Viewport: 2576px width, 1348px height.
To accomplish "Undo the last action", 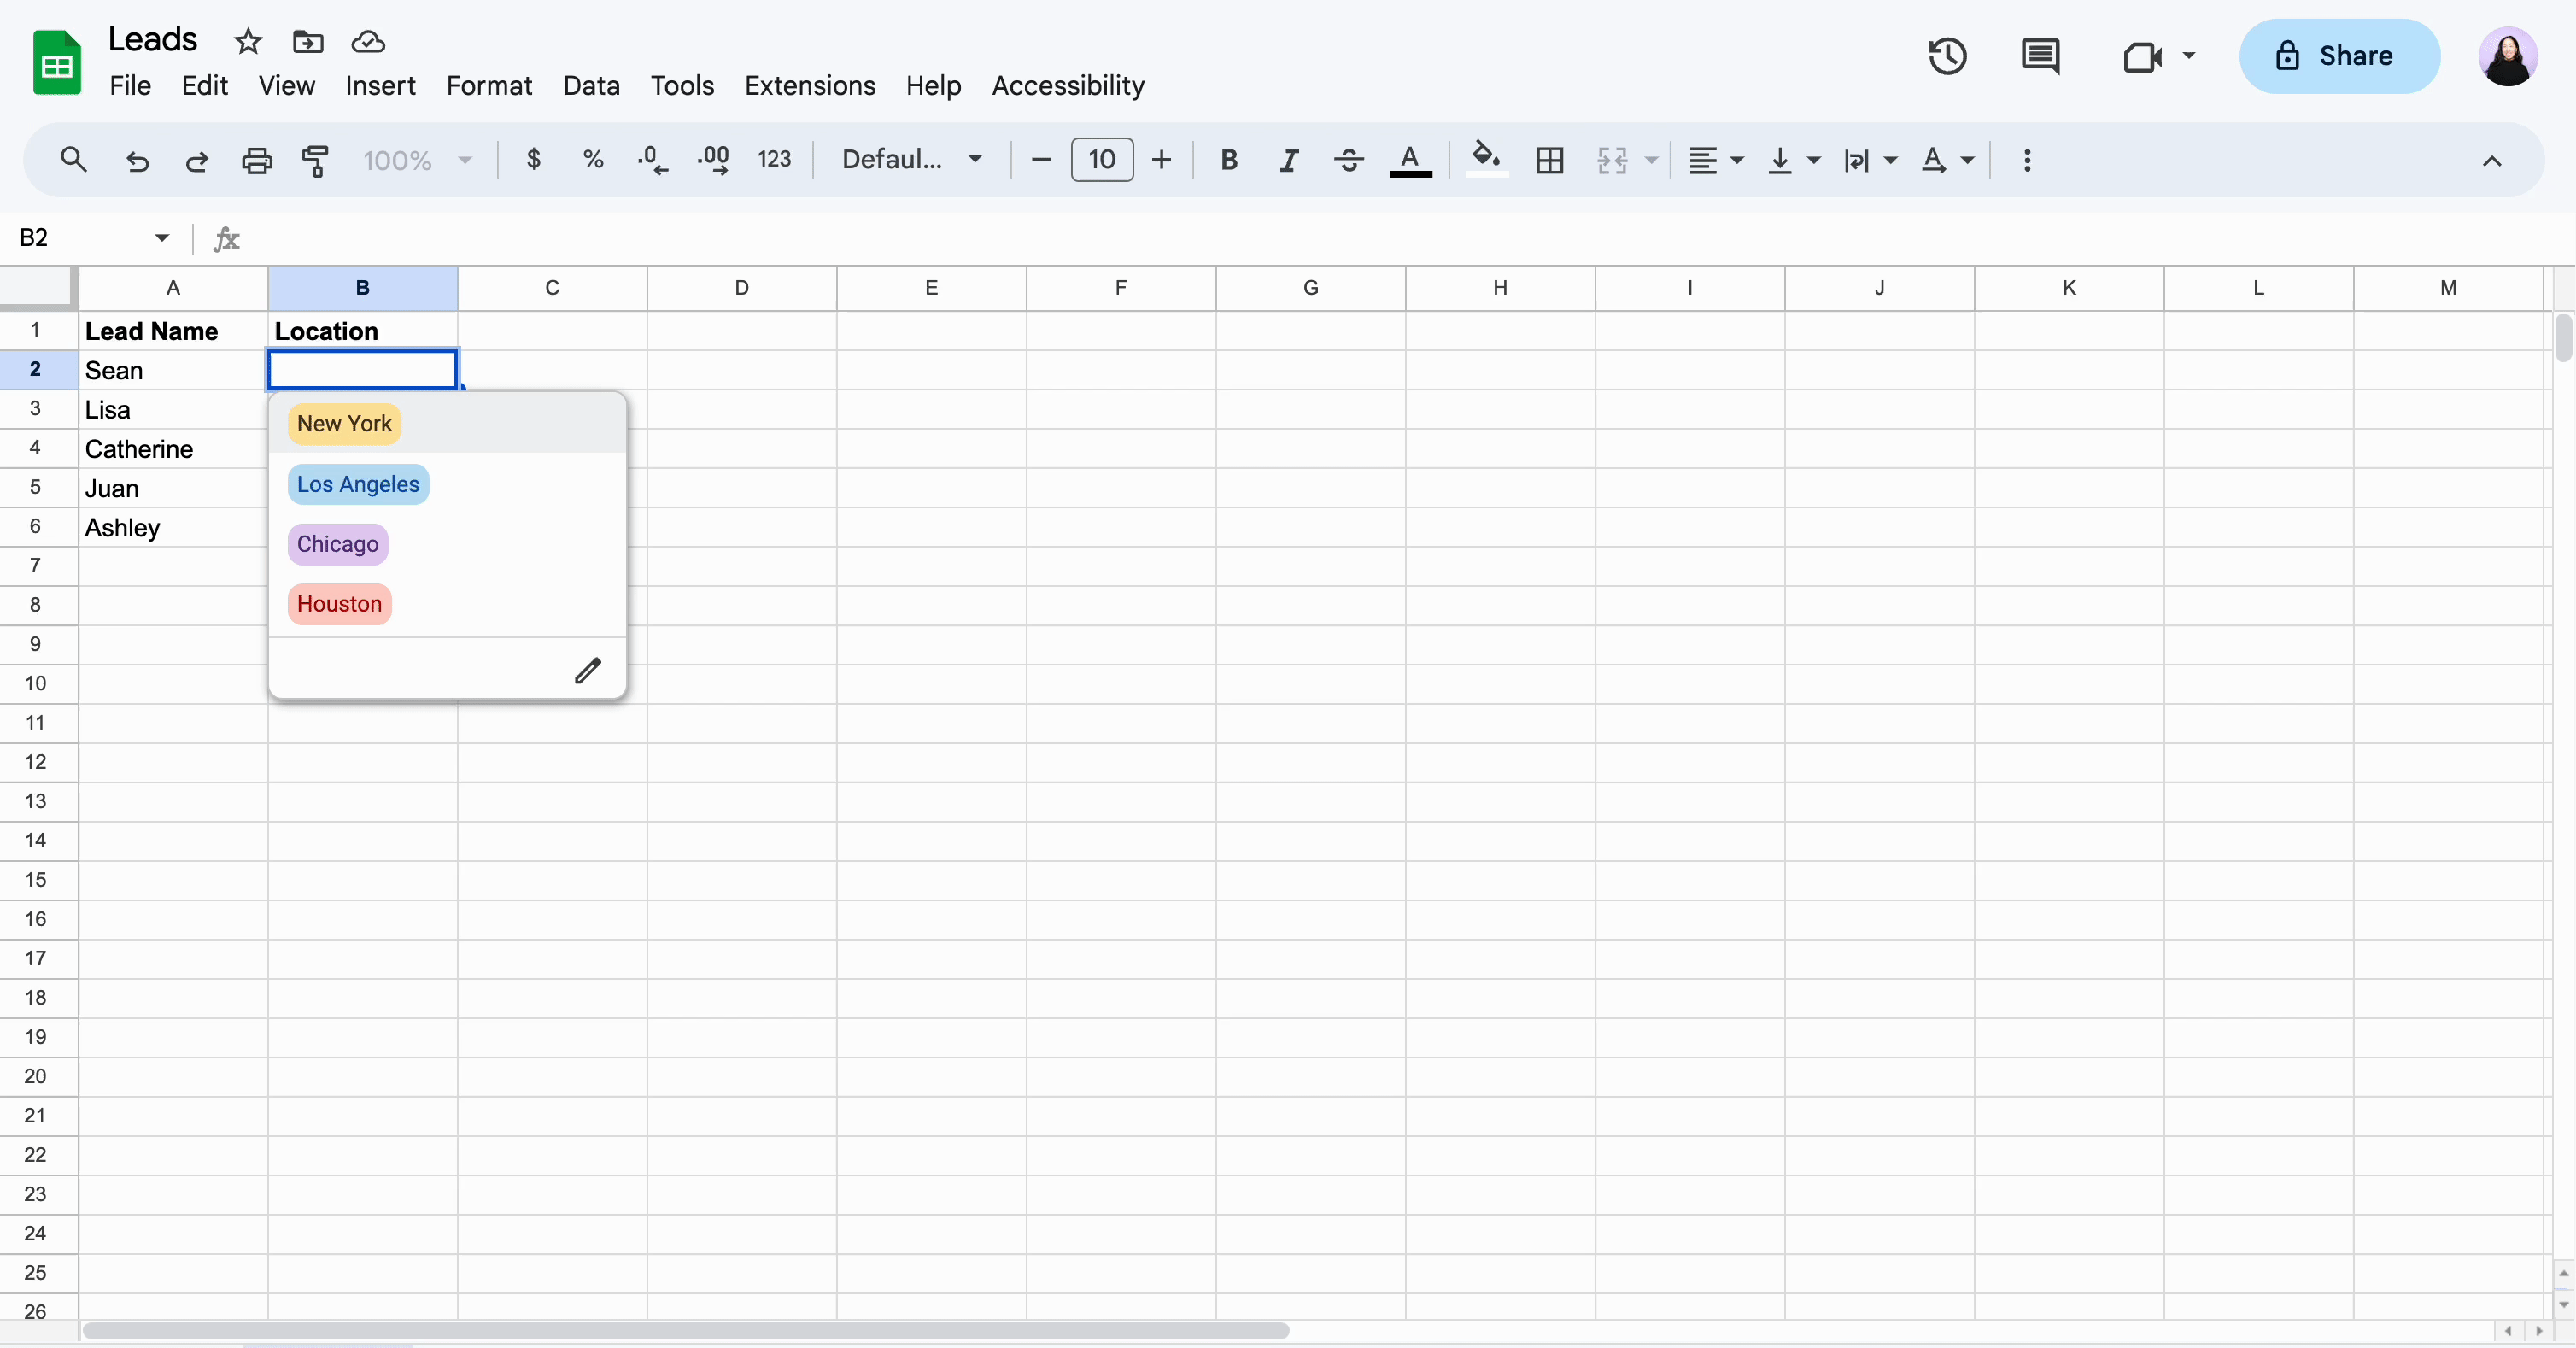I will [137, 160].
